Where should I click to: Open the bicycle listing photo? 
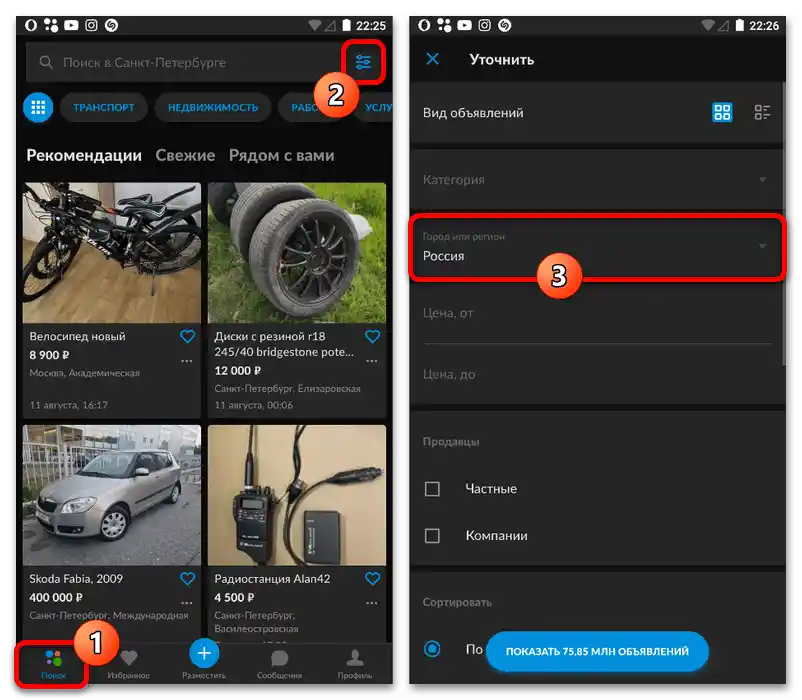(x=112, y=253)
